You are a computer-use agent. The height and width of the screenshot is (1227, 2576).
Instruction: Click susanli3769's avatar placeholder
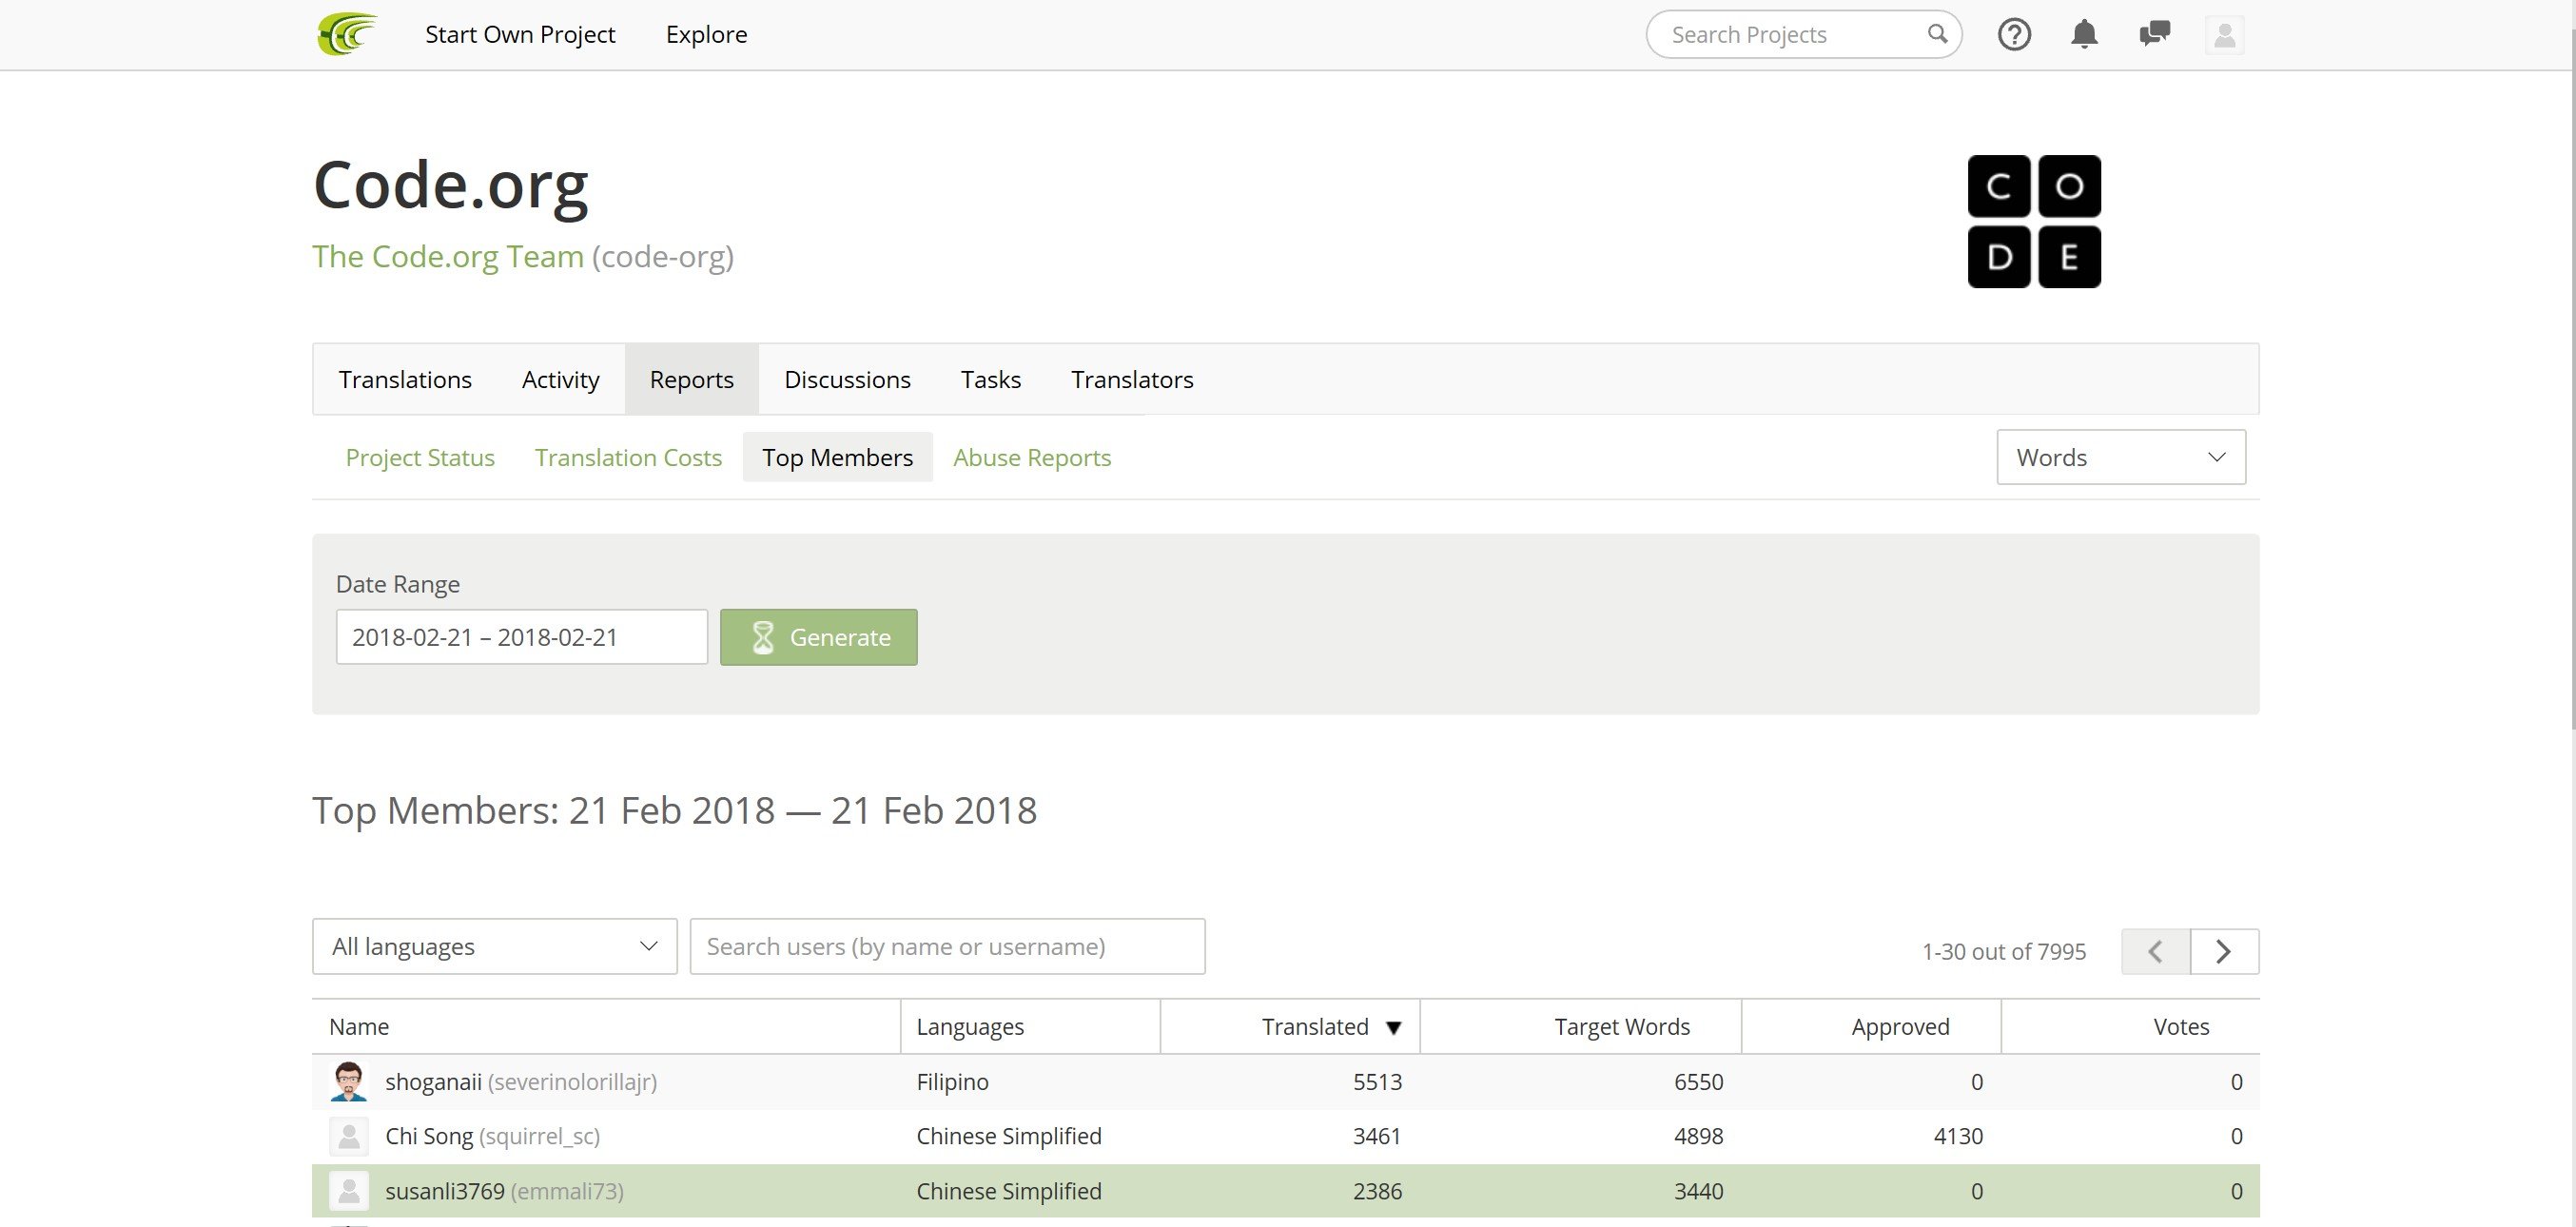348,1191
